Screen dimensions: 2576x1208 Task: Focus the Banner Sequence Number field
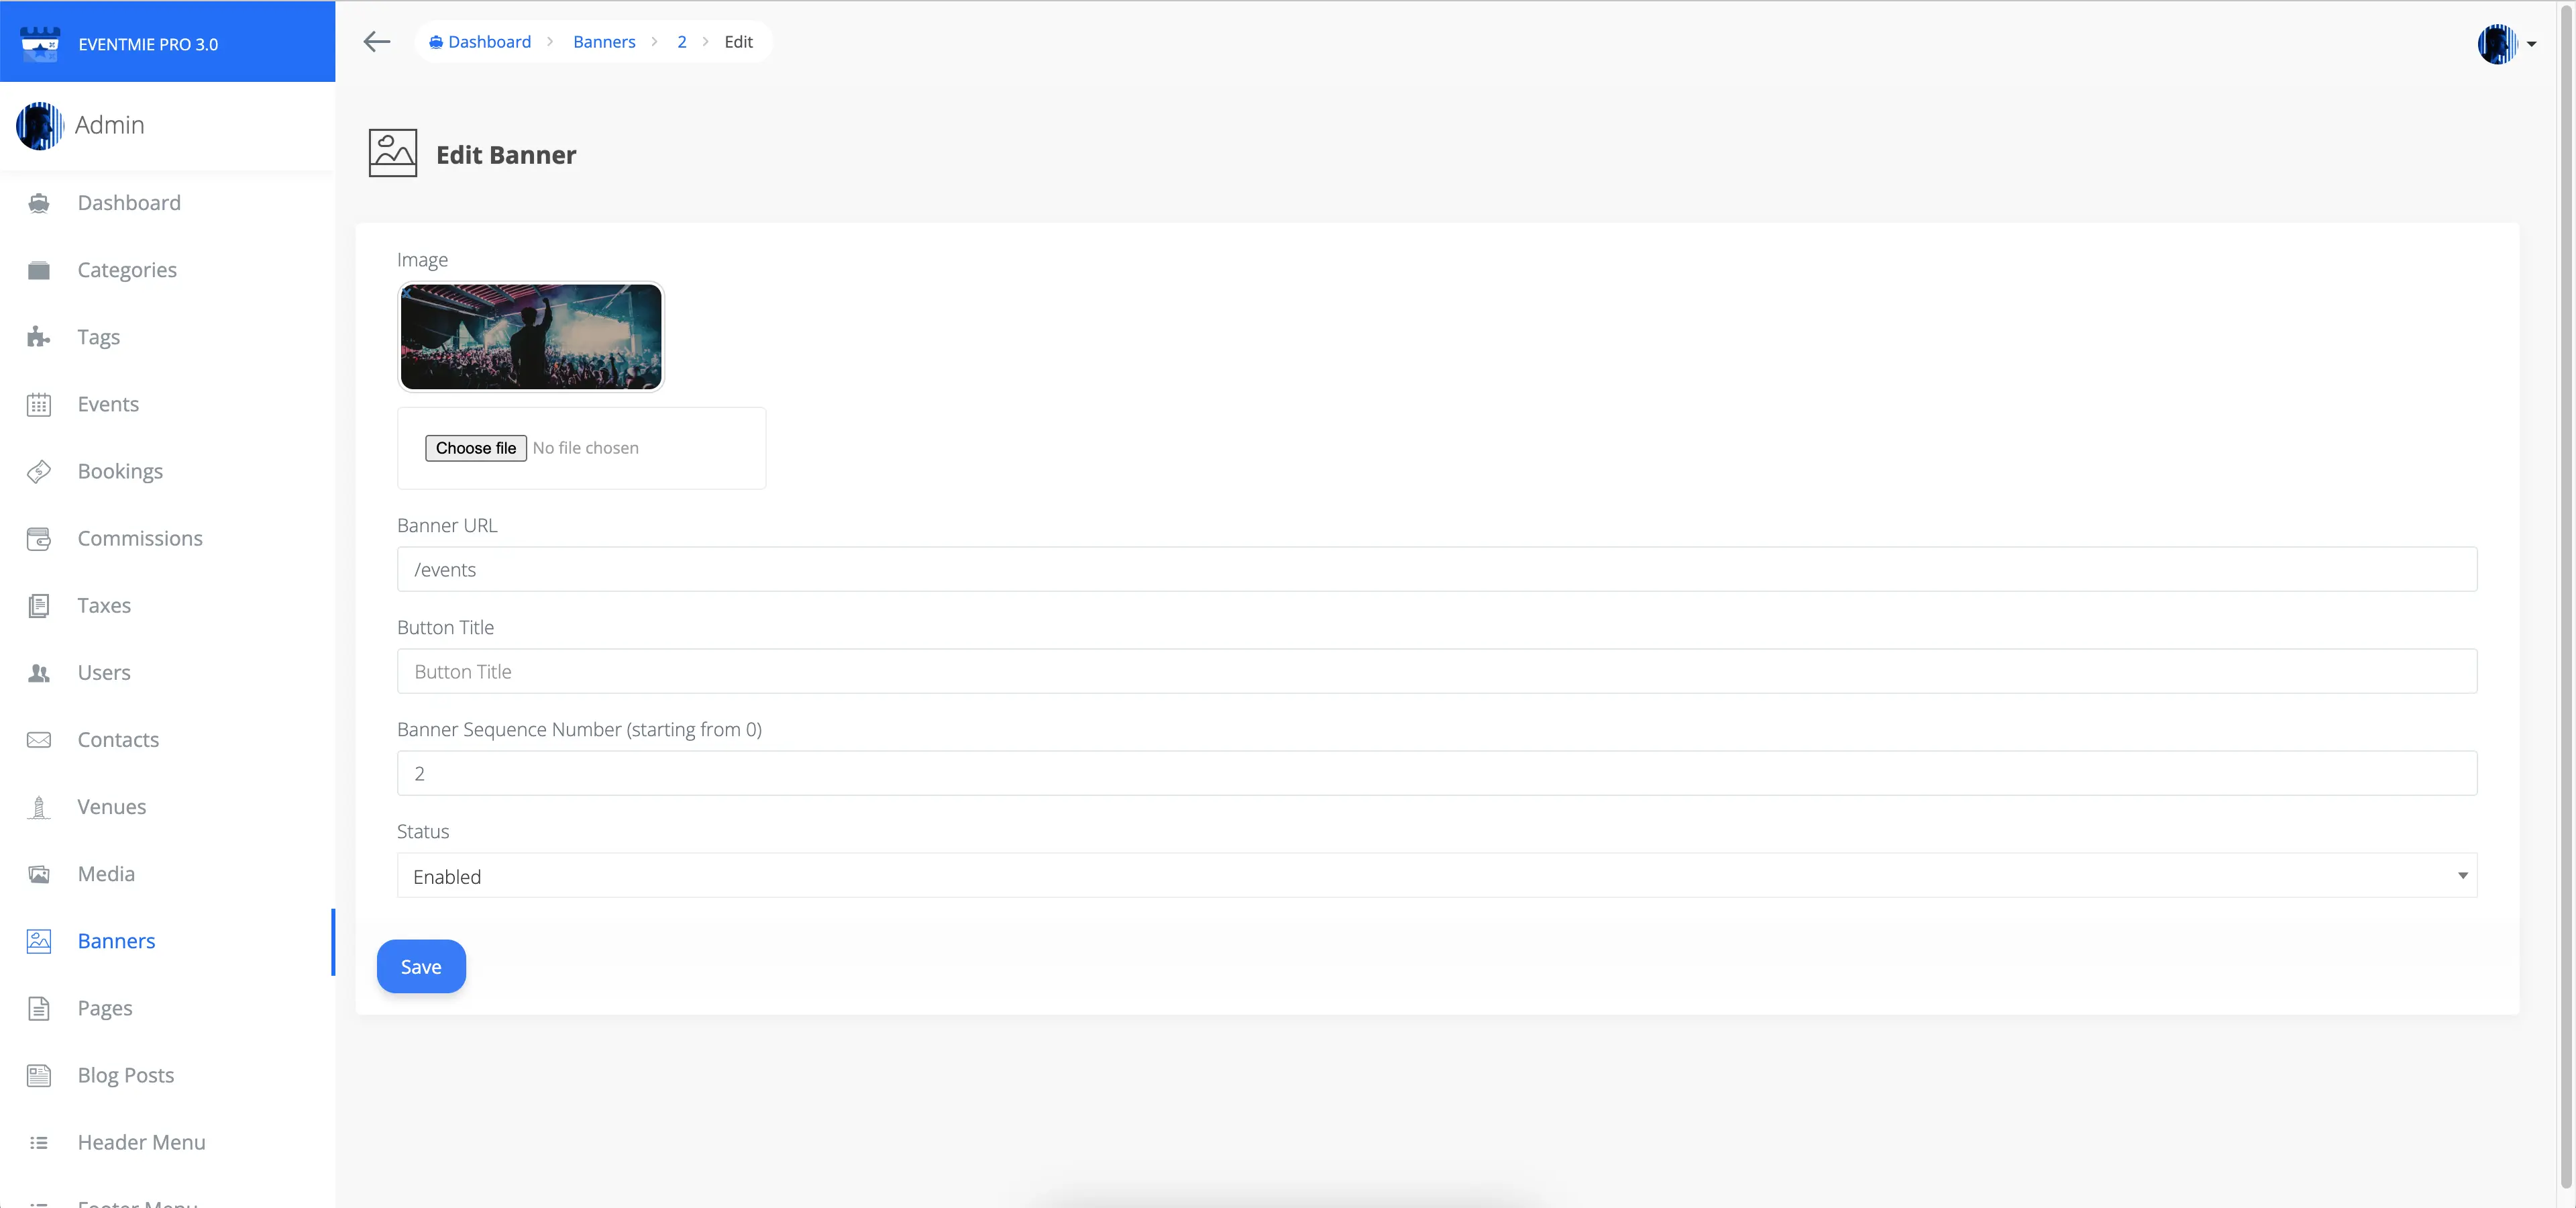click(x=1437, y=773)
